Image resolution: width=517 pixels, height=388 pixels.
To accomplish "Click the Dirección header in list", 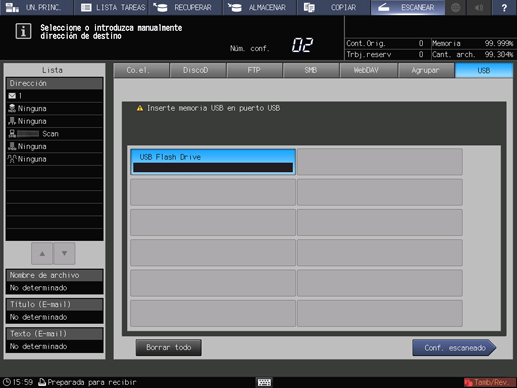I will pyautogui.click(x=54, y=83).
